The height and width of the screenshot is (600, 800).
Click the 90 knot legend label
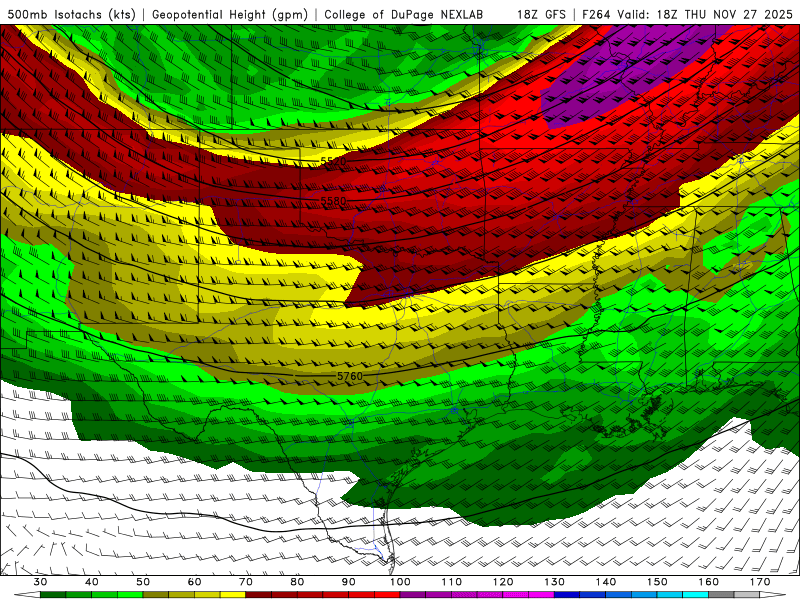click(x=348, y=582)
